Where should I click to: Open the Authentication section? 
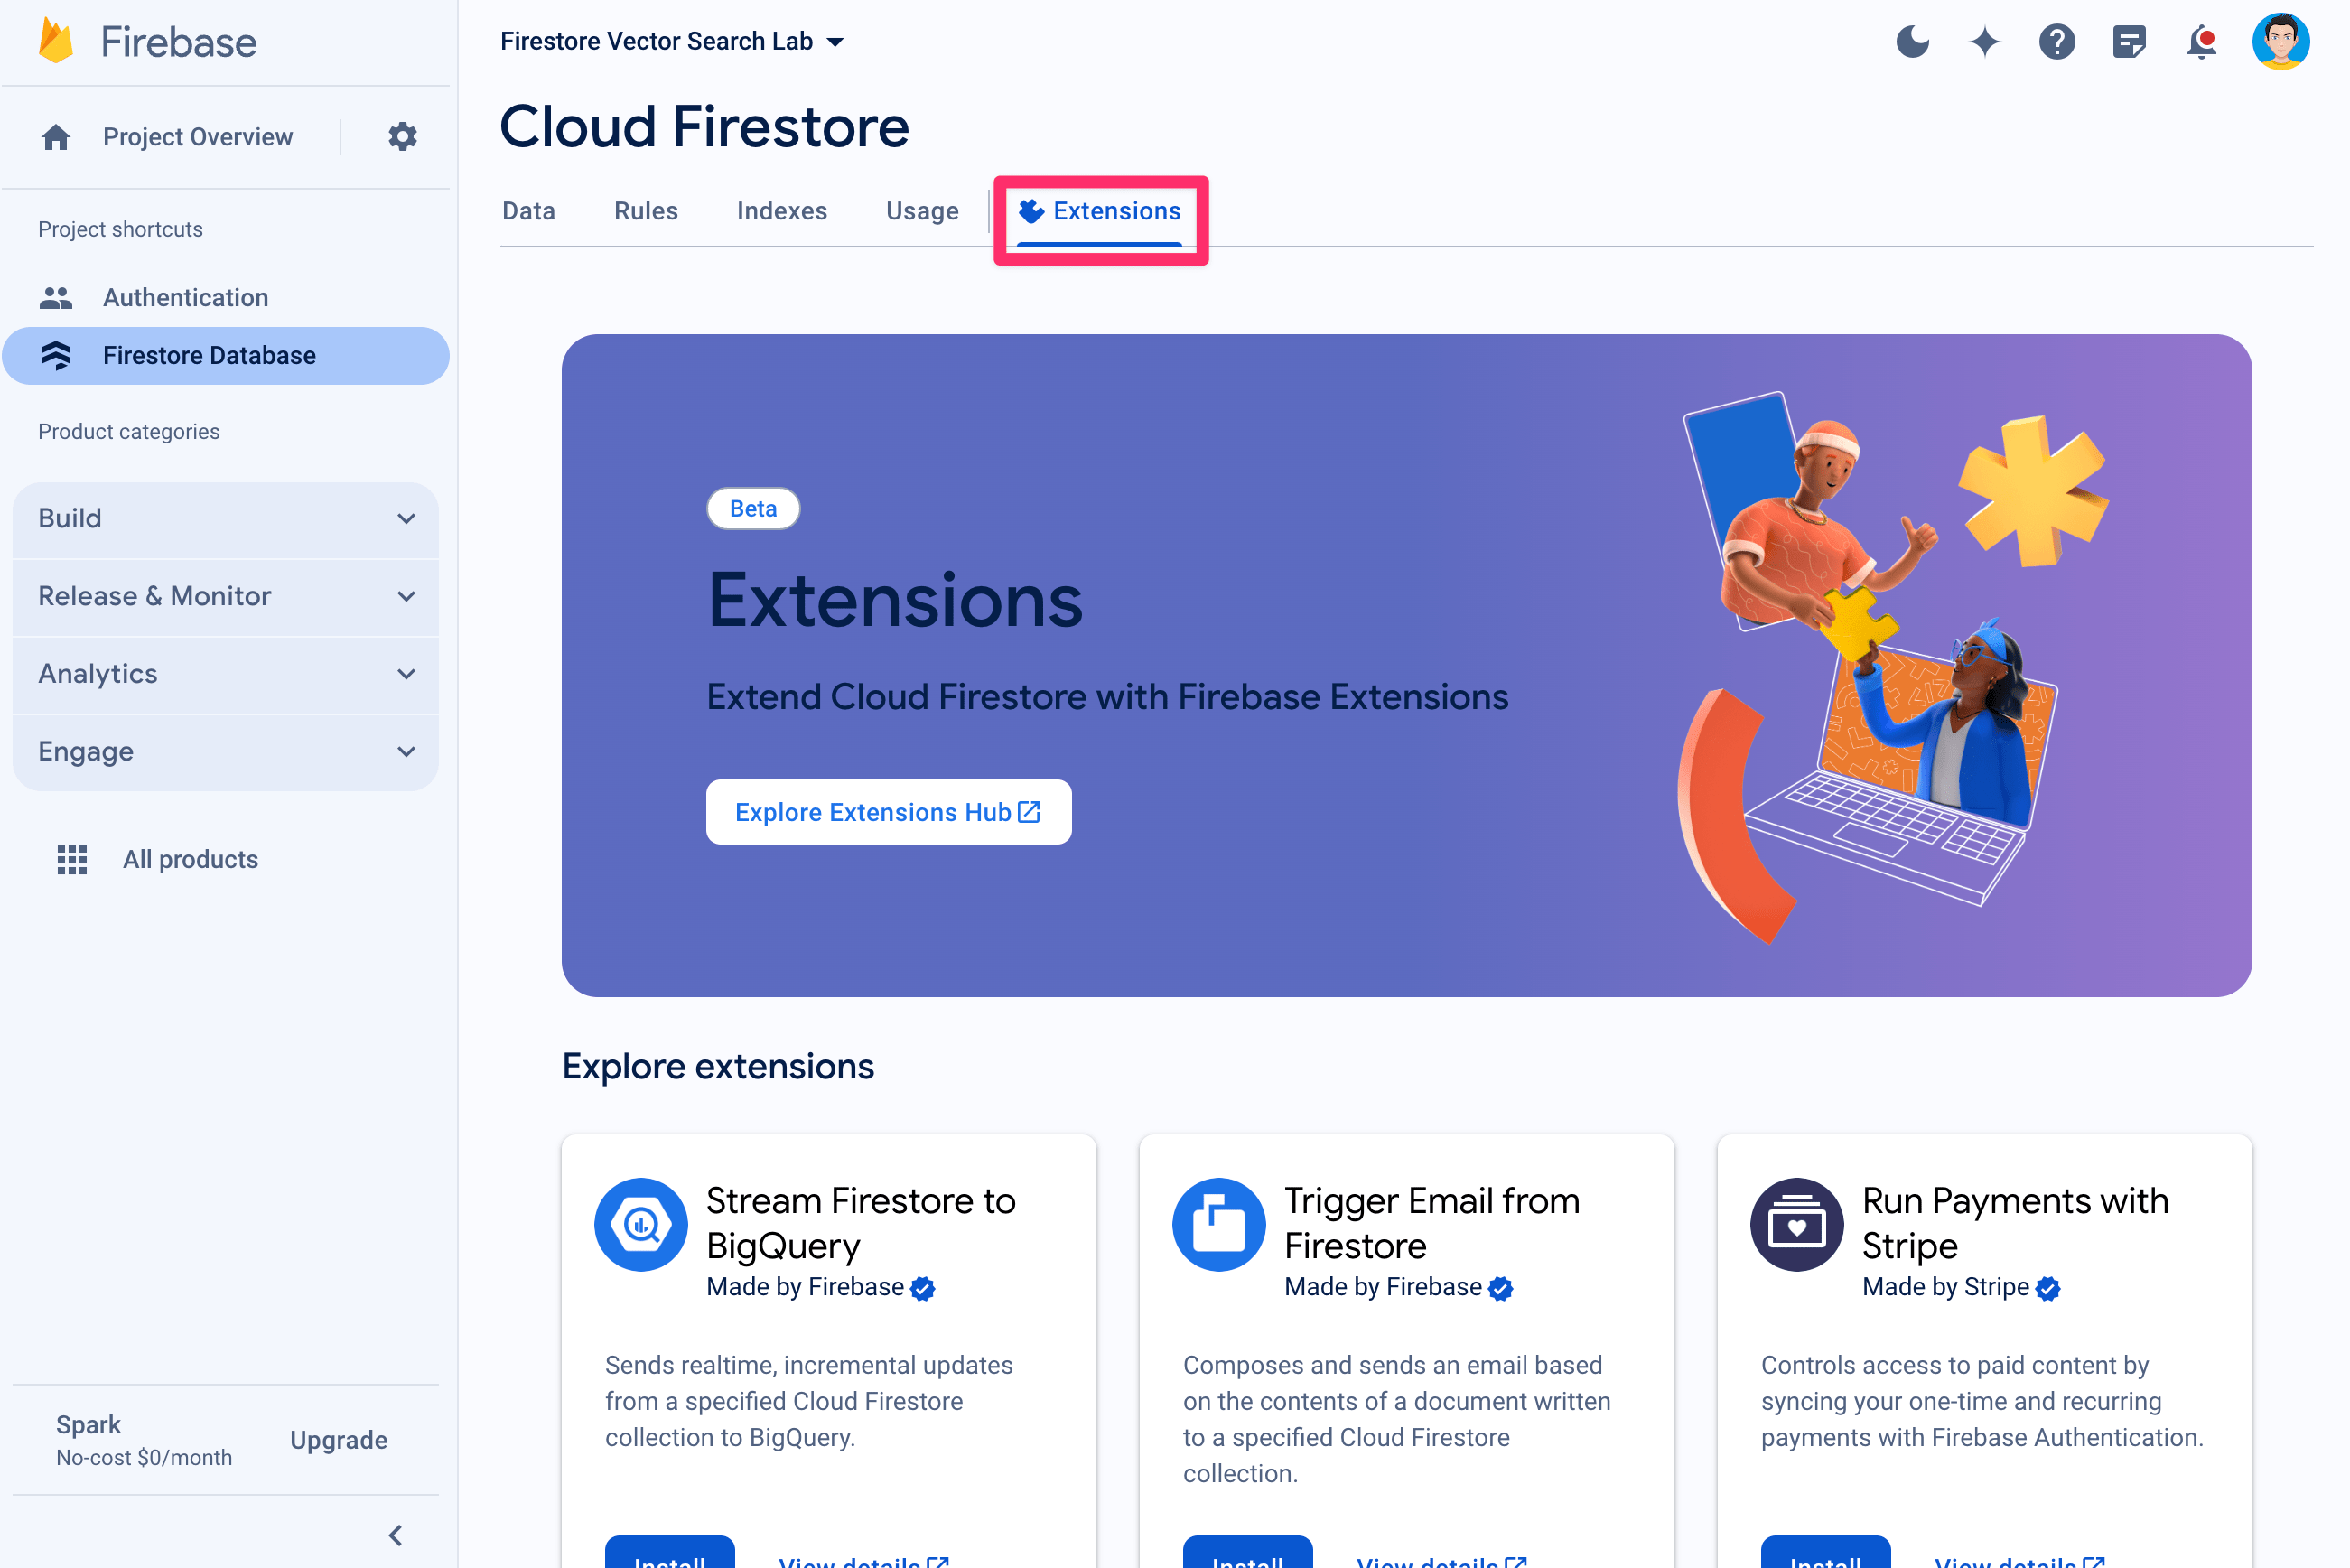185,295
